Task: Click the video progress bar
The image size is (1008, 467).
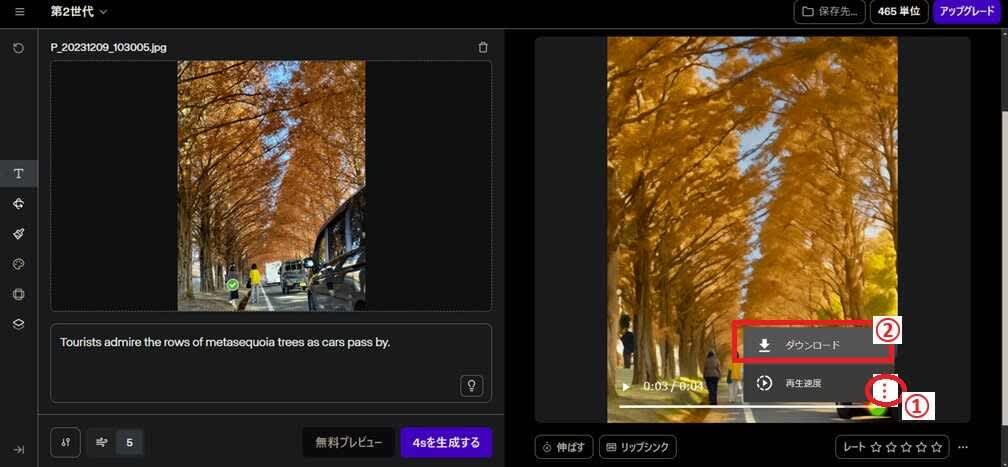Action: [740, 406]
